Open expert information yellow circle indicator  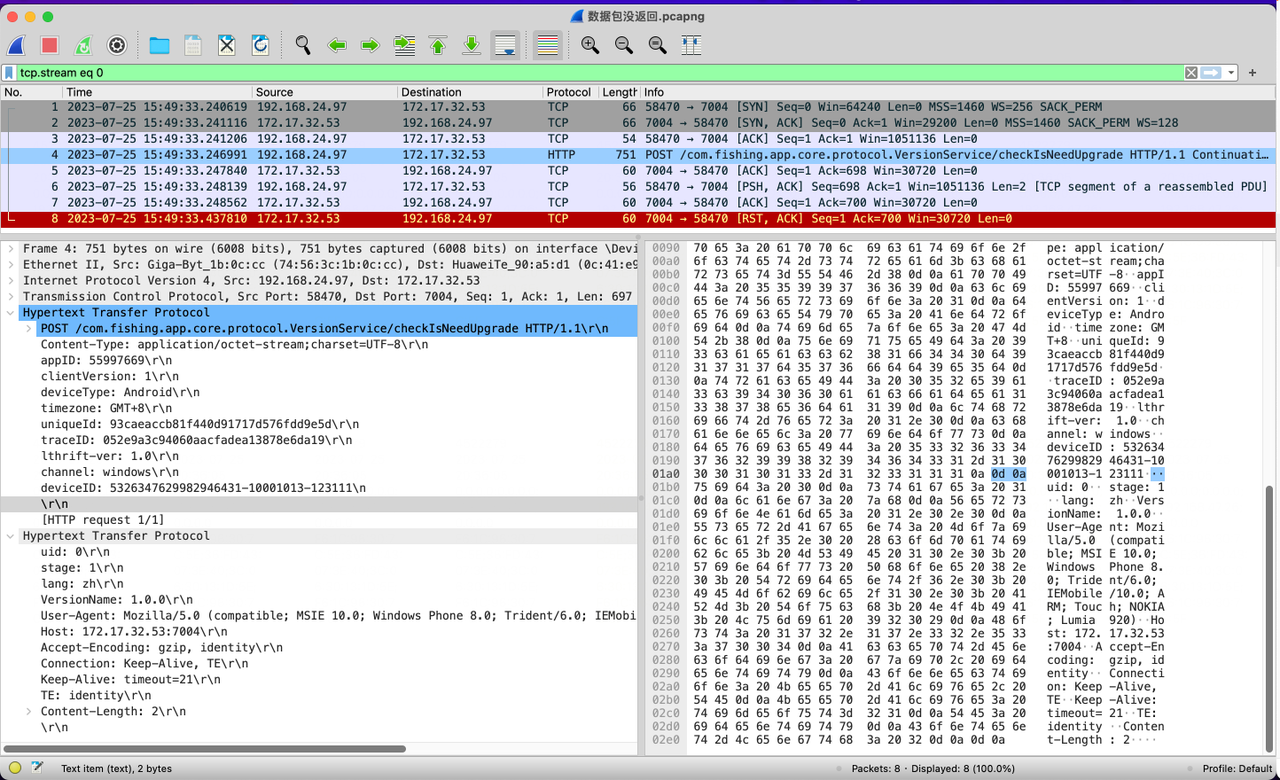click(x=14, y=768)
